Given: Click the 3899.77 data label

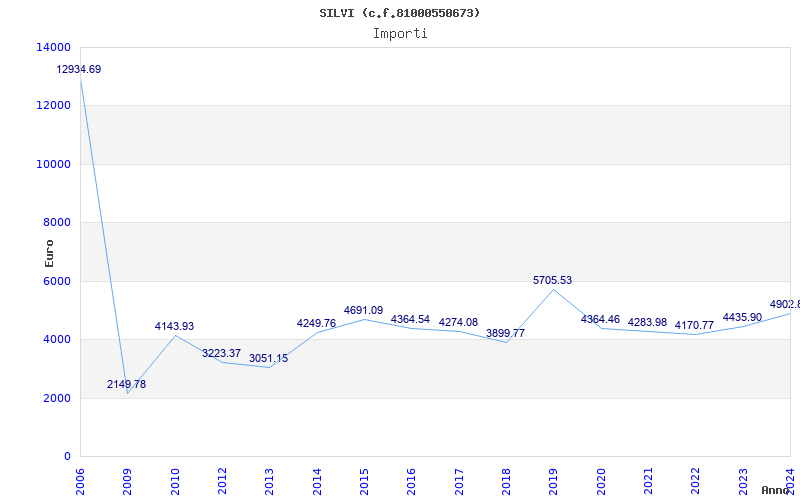Looking at the screenshot, I should [505, 334].
